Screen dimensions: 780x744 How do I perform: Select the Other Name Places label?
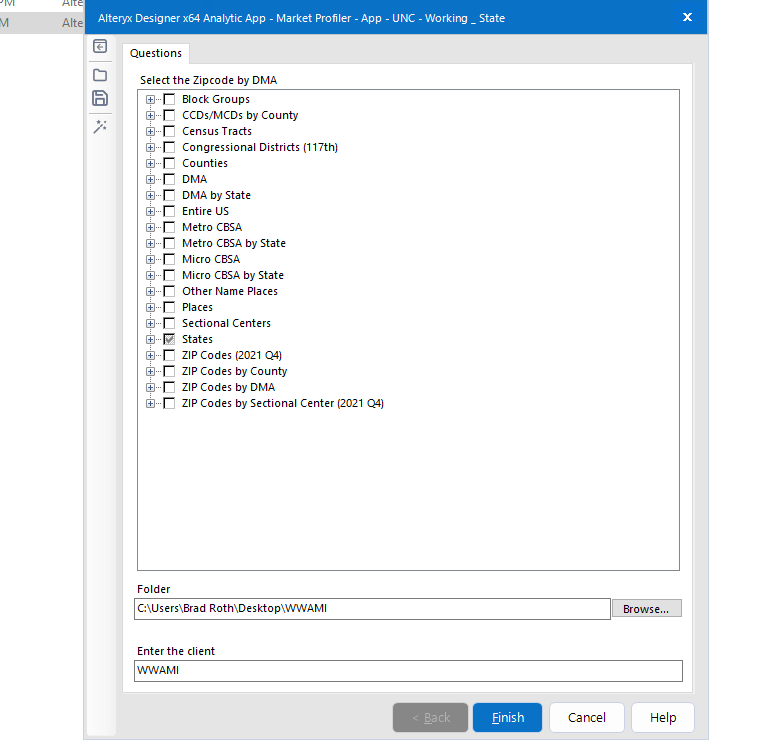click(230, 291)
